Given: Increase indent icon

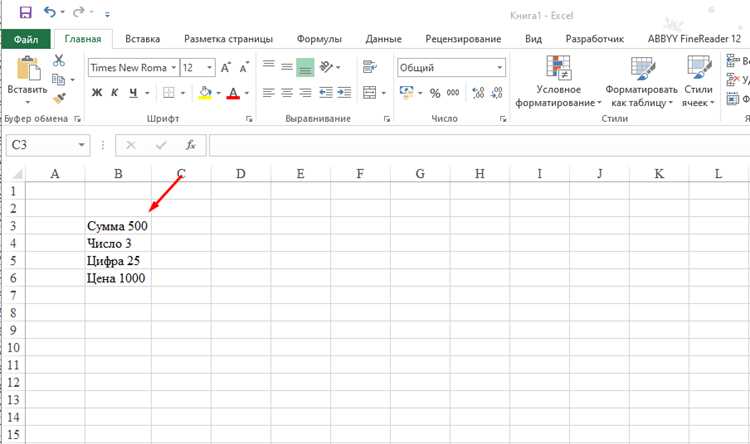Looking at the screenshot, I should pyautogui.click(x=344, y=92).
